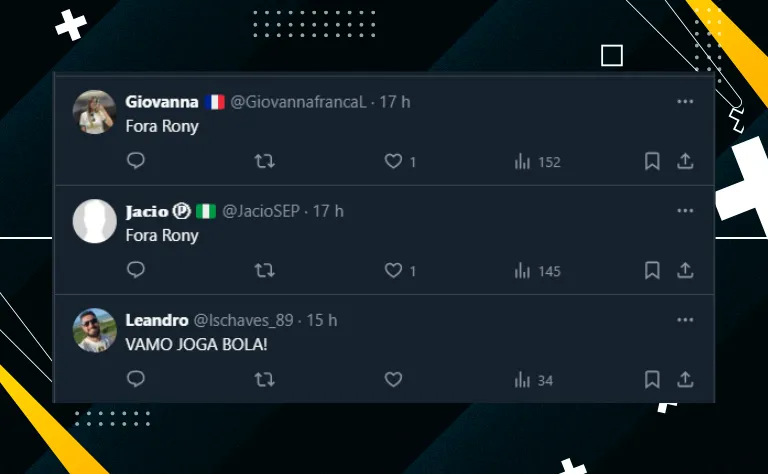
Task: Retweet Giovanna's Fora Rony post
Action: click(264, 161)
